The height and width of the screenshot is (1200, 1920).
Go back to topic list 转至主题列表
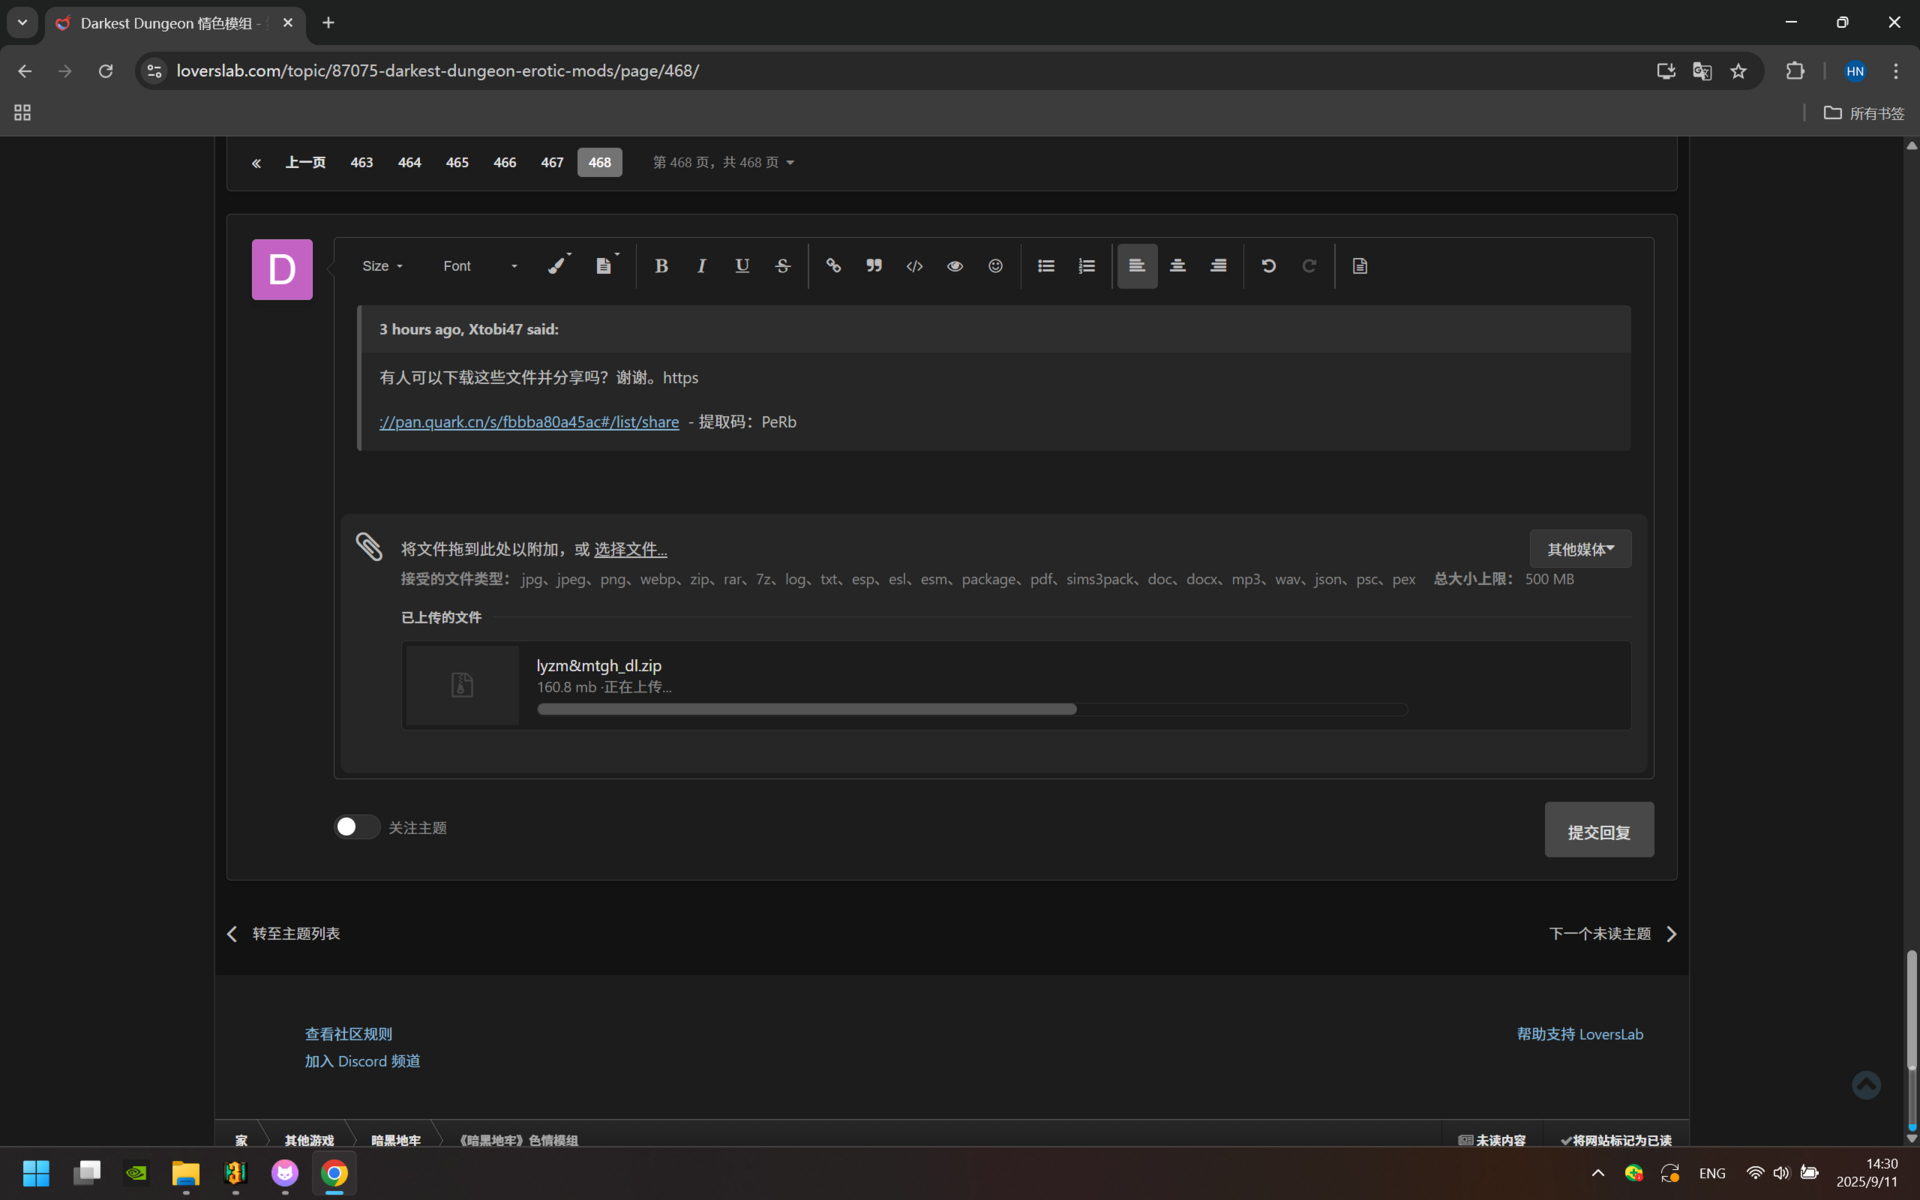coord(284,933)
